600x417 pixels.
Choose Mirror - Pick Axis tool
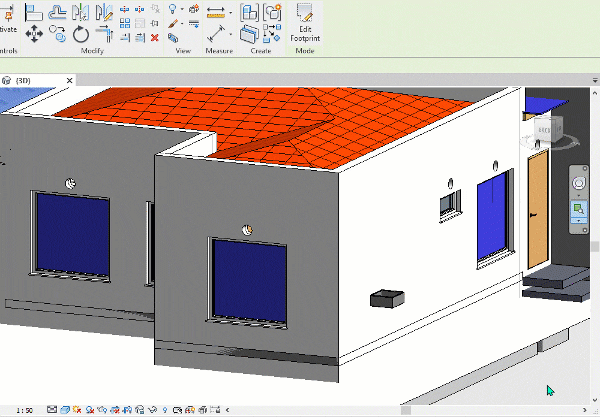[x=81, y=12]
